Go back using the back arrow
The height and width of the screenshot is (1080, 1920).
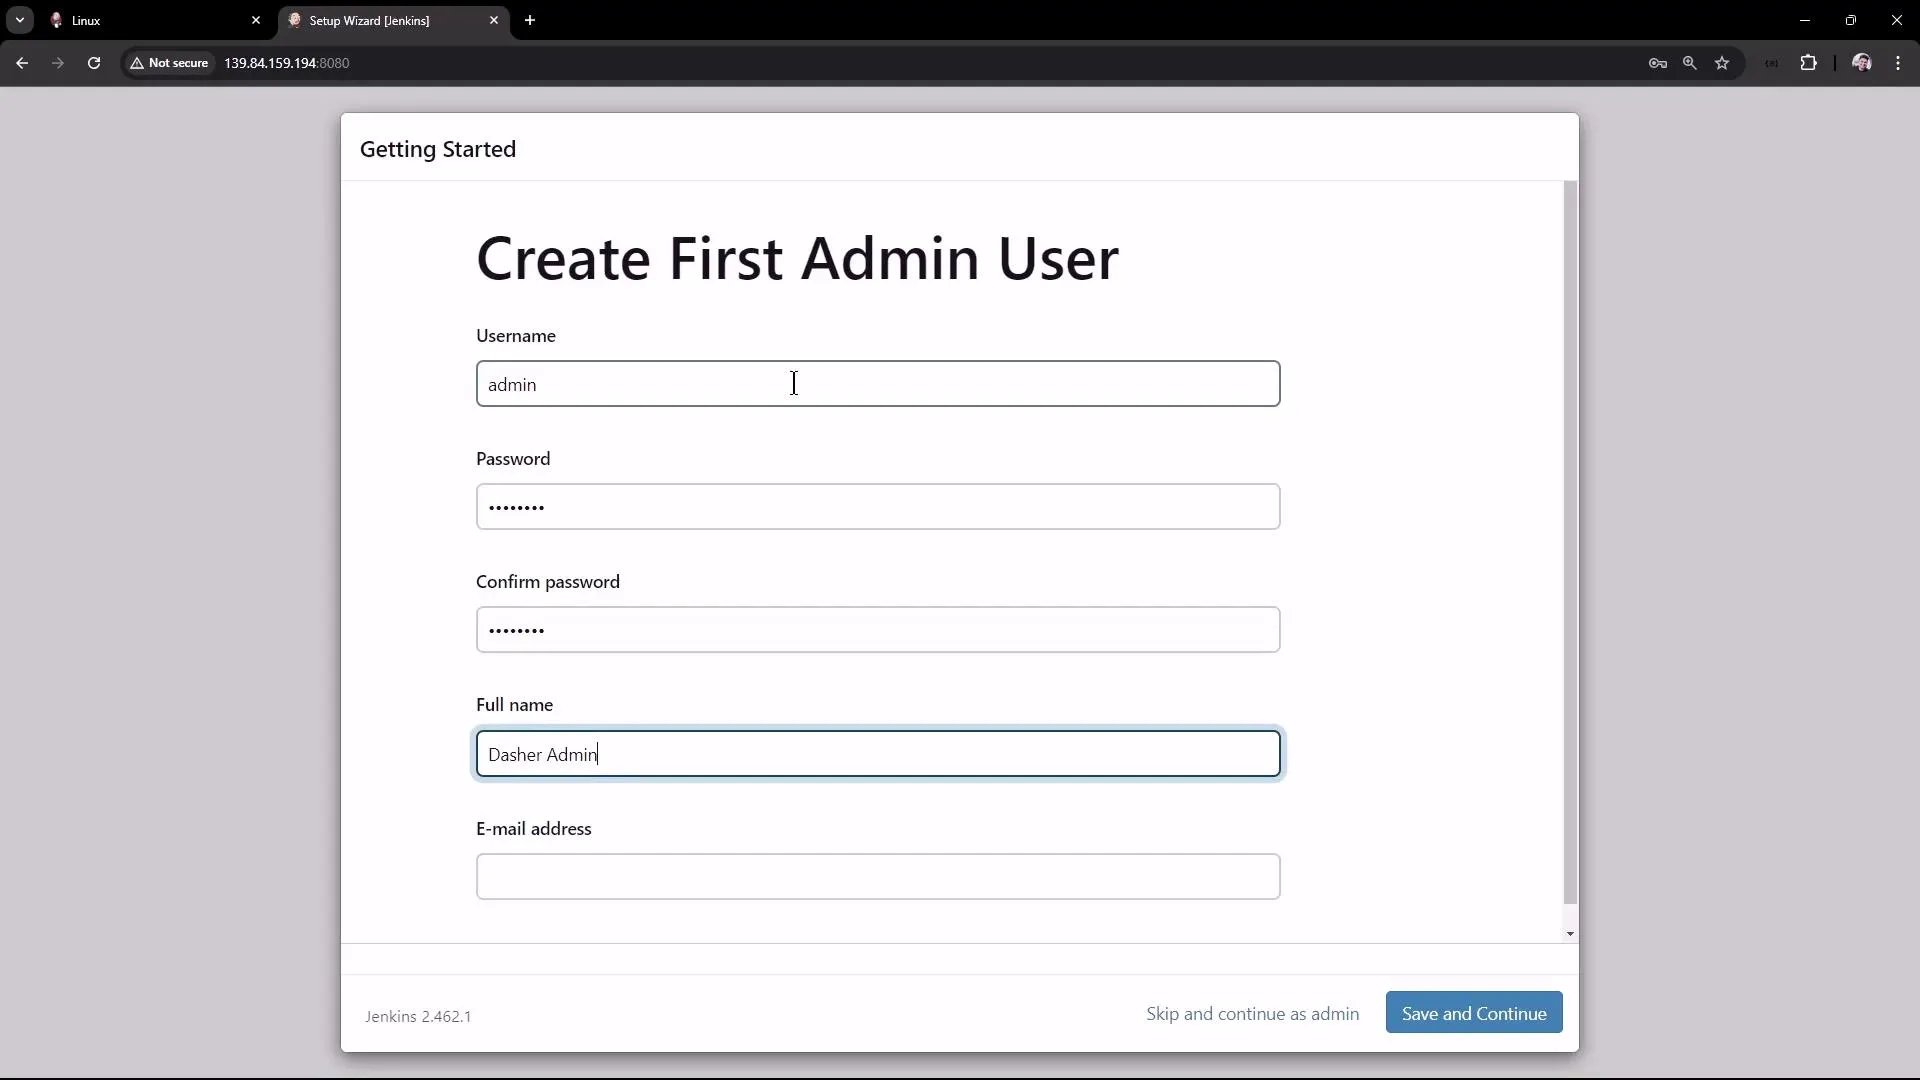tap(21, 62)
